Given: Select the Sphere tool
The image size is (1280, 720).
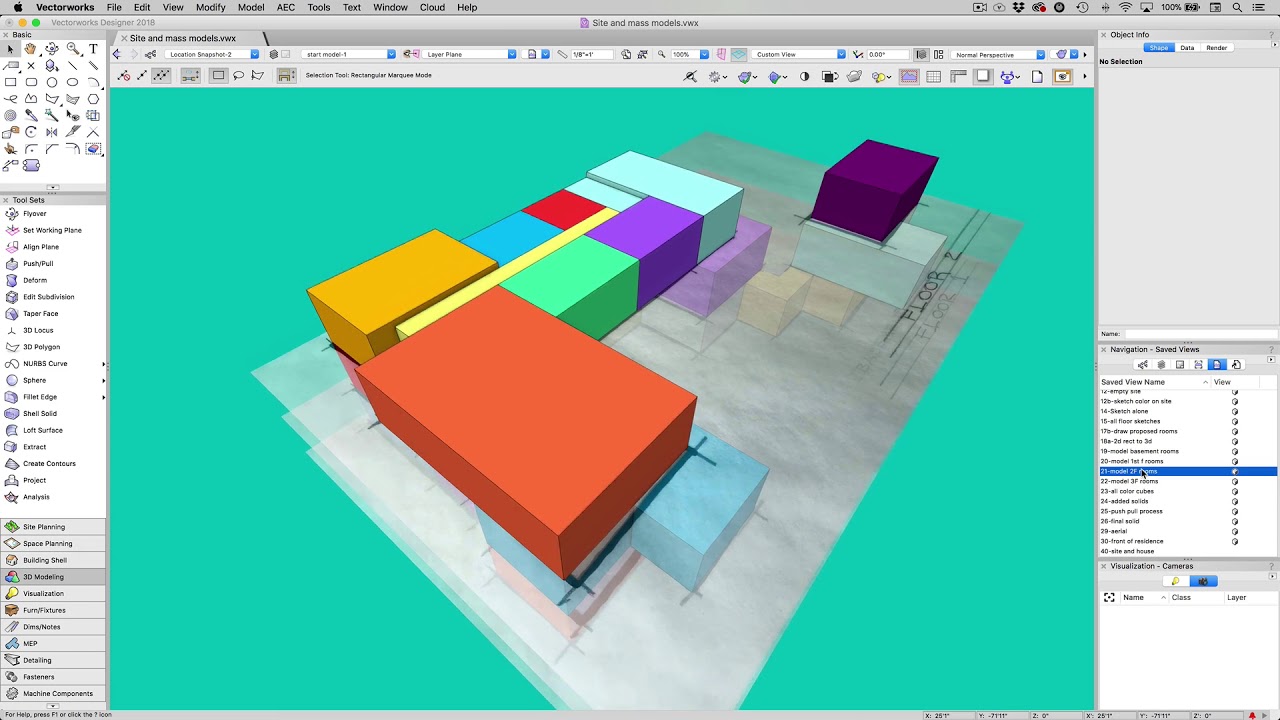Looking at the screenshot, I should click(x=34, y=380).
